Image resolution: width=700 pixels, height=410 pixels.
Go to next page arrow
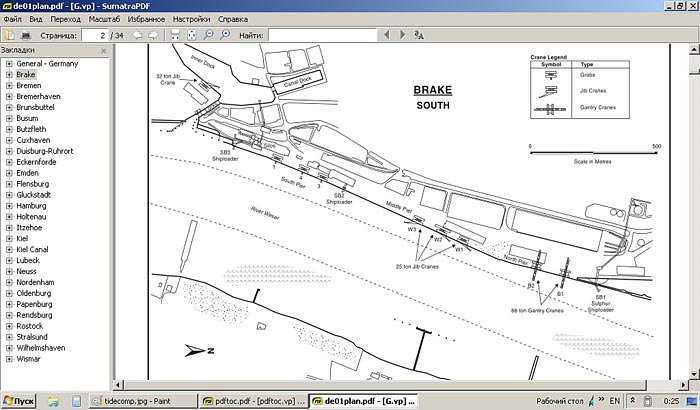pyautogui.click(x=153, y=35)
